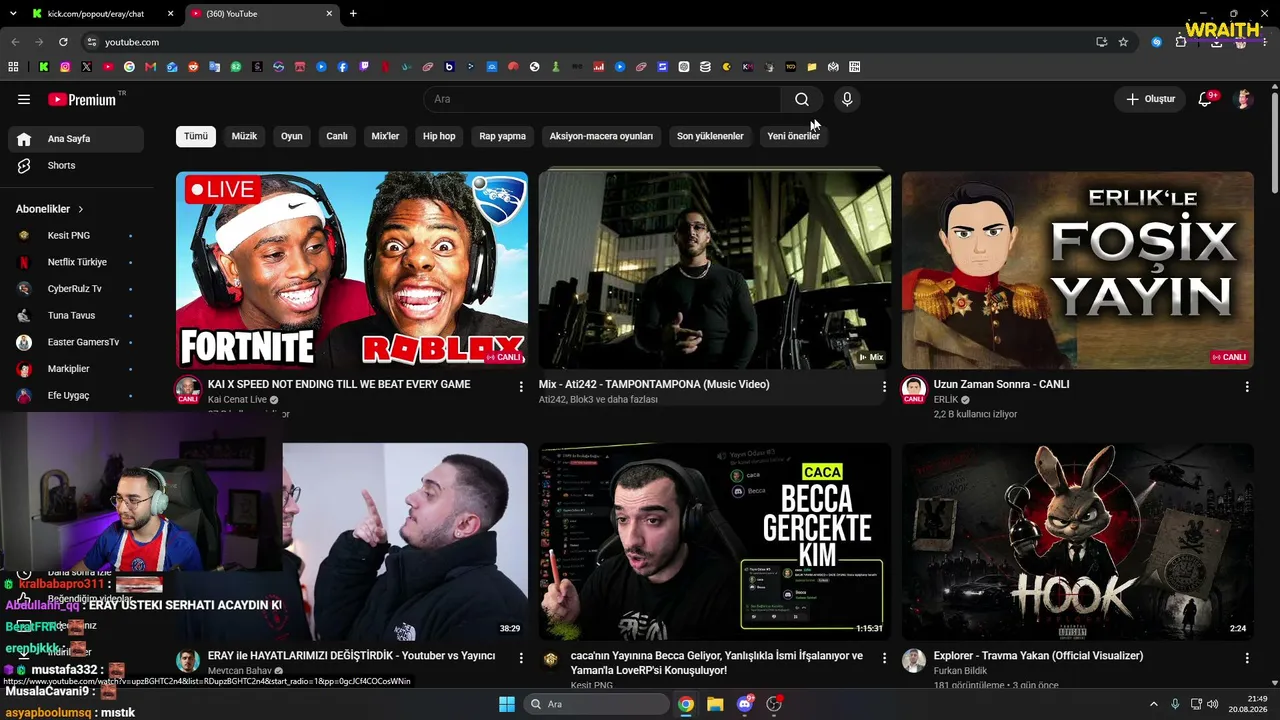Open YouTube notifications bell
The width and height of the screenshot is (1280, 720).
(x=1205, y=99)
